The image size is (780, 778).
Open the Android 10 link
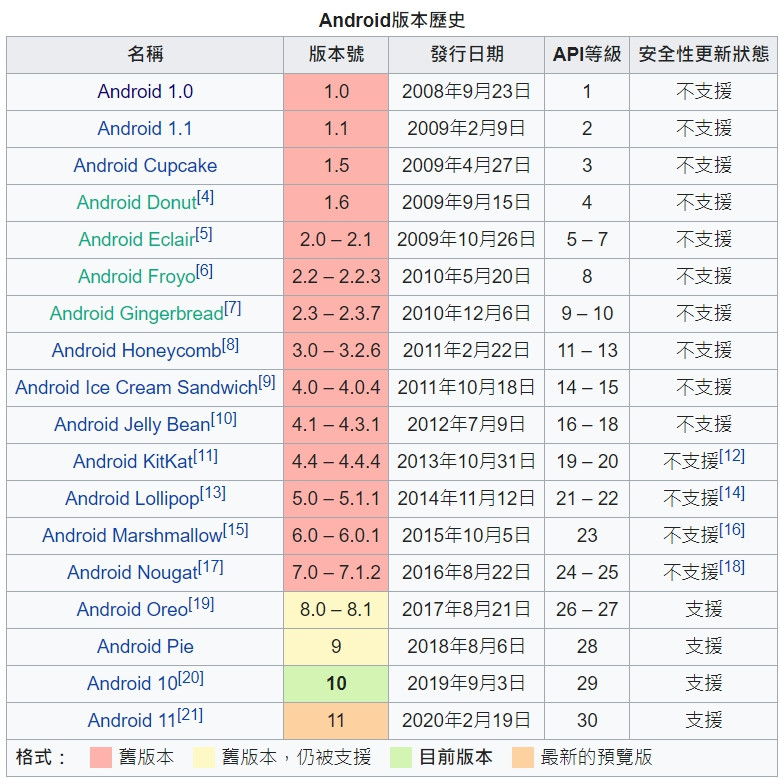coord(132,683)
